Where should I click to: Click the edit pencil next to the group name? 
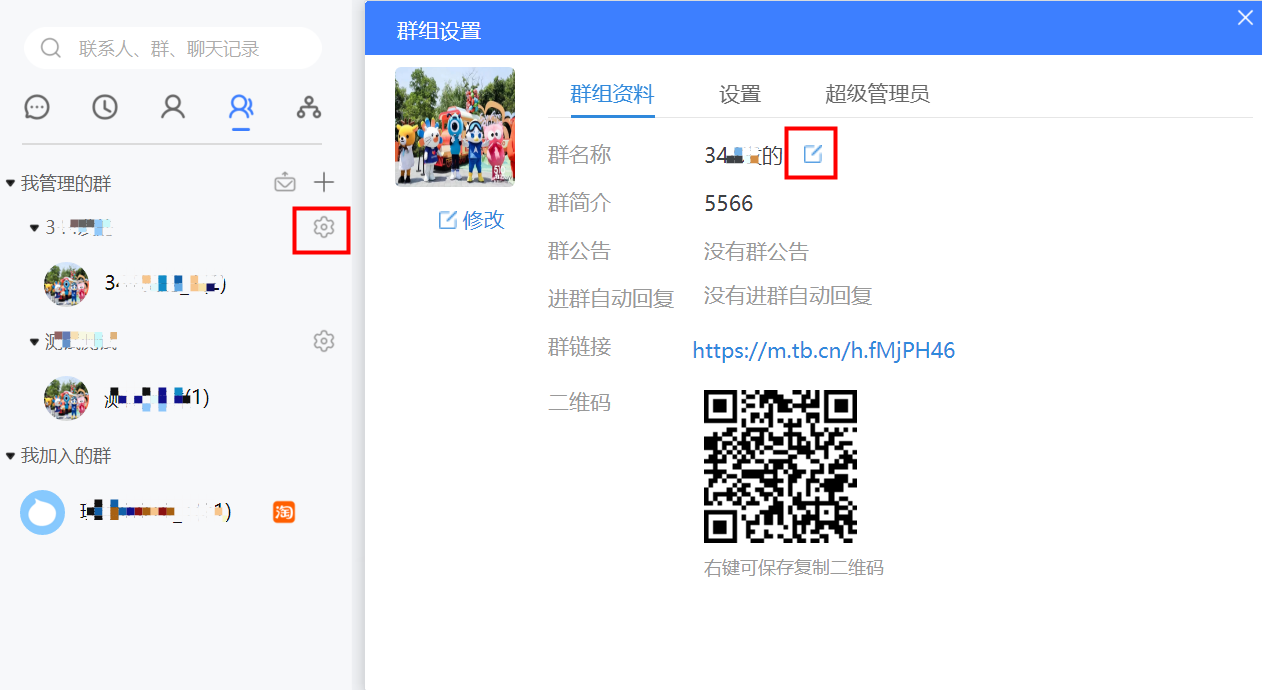coord(813,154)
